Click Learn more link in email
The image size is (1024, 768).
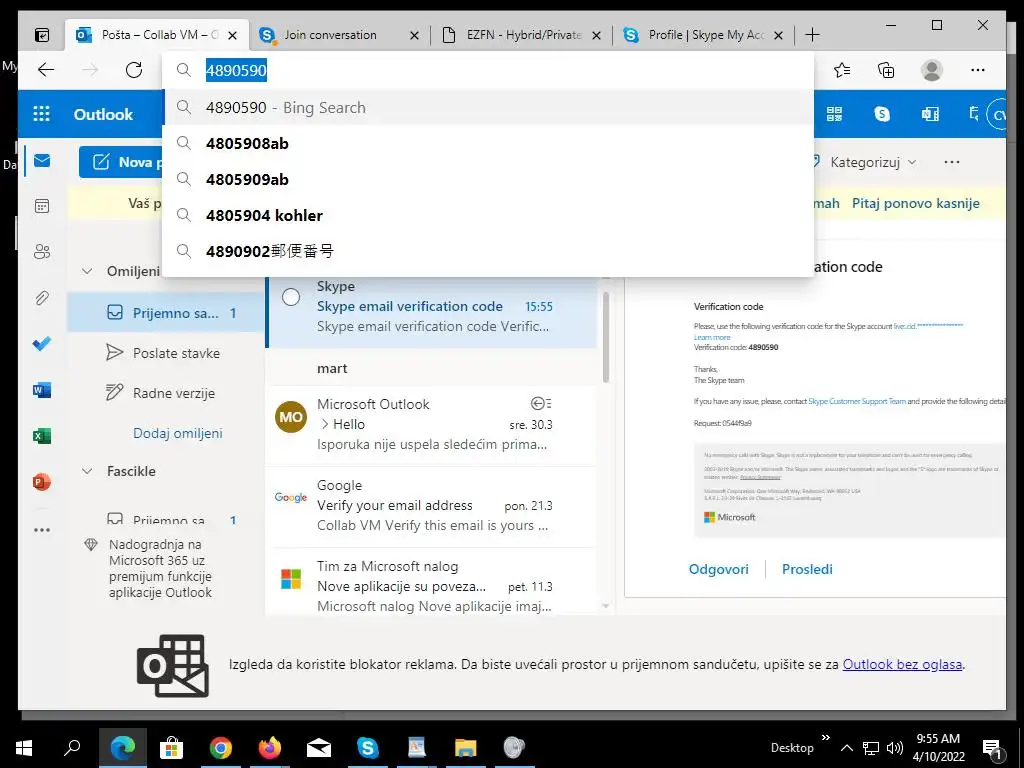click(x=712, y=337)
